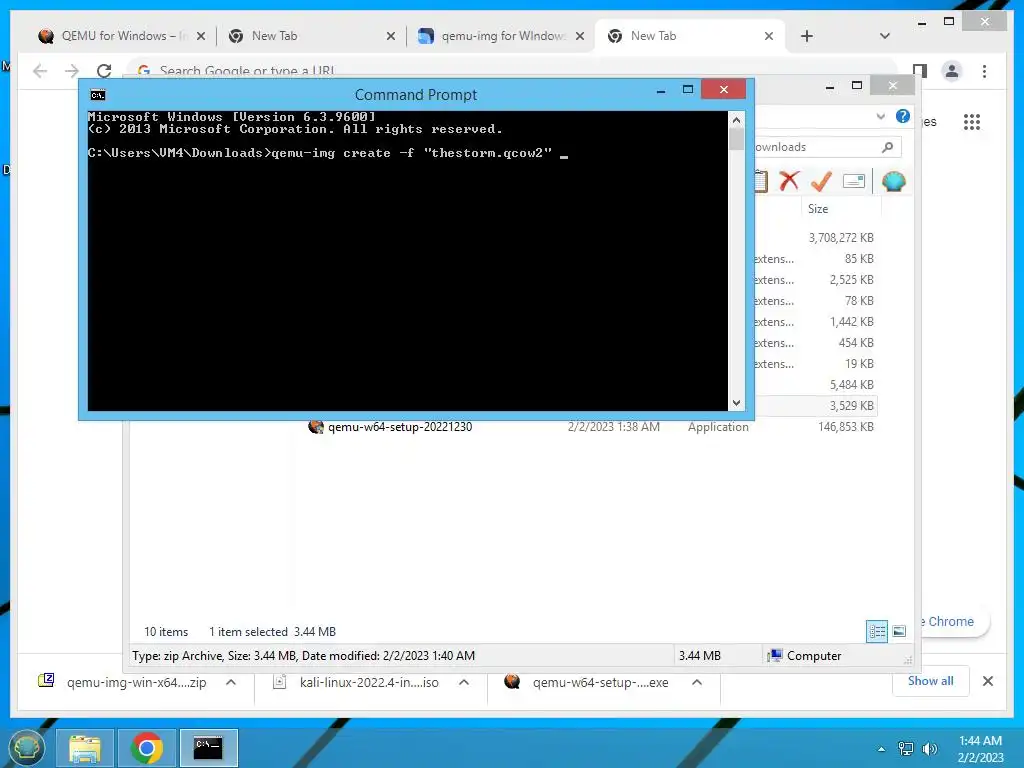Show hidden tray icons
This screenshot has height=768, width=1024.
point(882,749)
